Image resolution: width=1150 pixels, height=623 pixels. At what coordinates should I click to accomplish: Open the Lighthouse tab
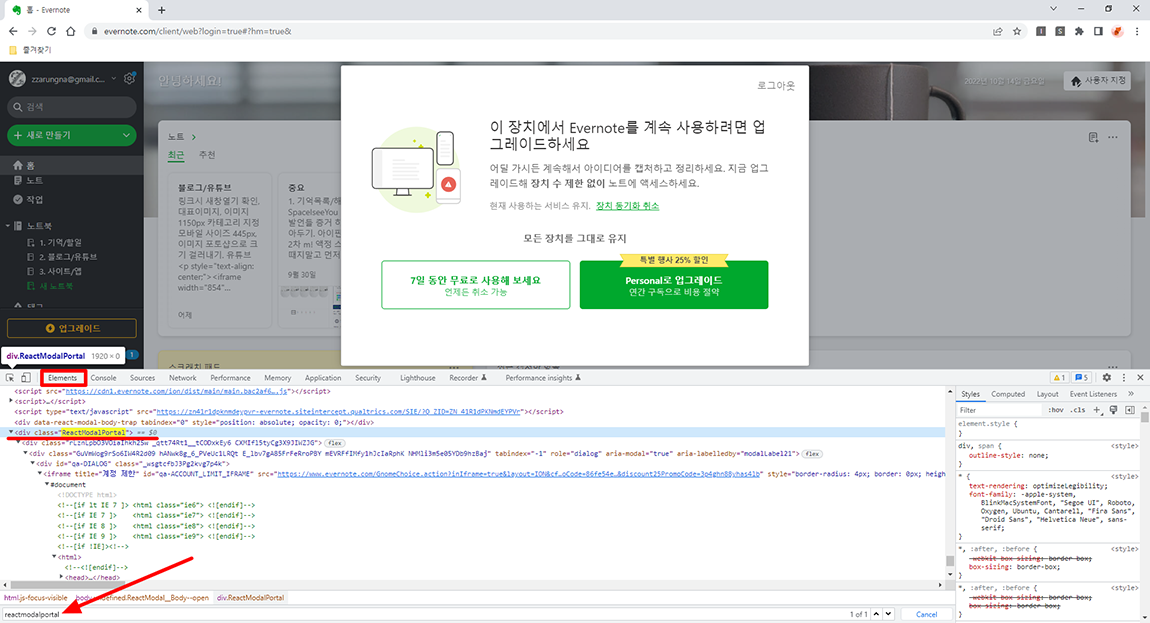(417, 378)
